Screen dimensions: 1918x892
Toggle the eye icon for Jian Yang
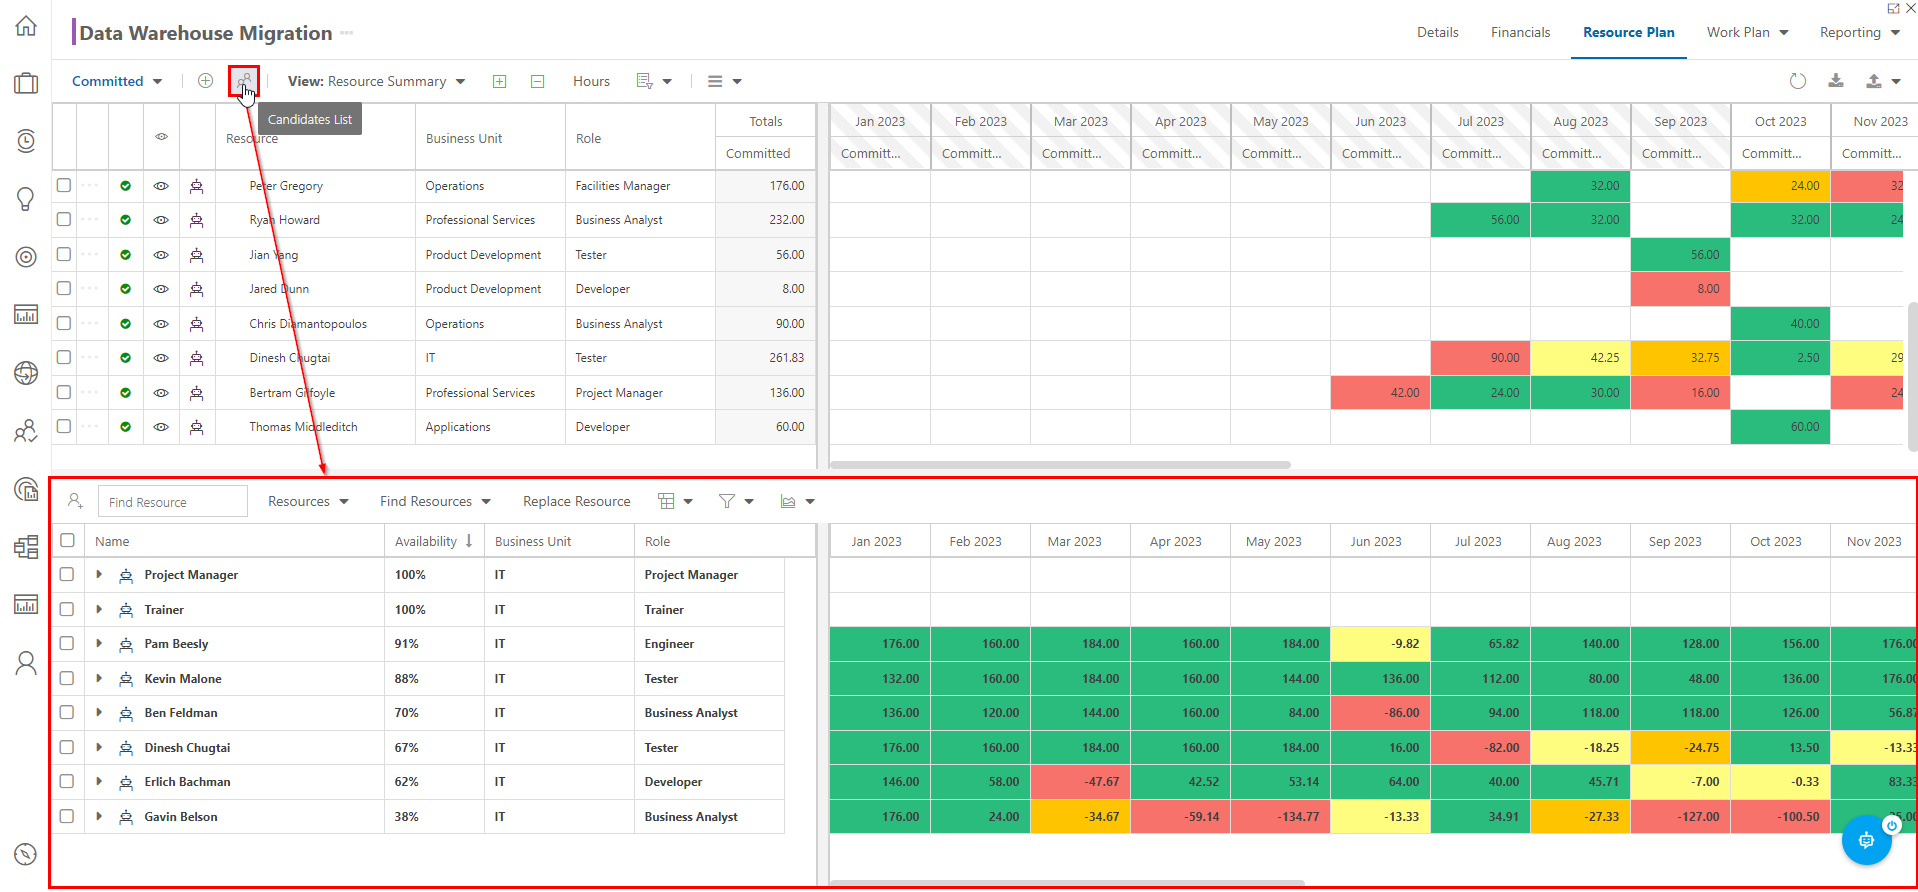point(161,255)
